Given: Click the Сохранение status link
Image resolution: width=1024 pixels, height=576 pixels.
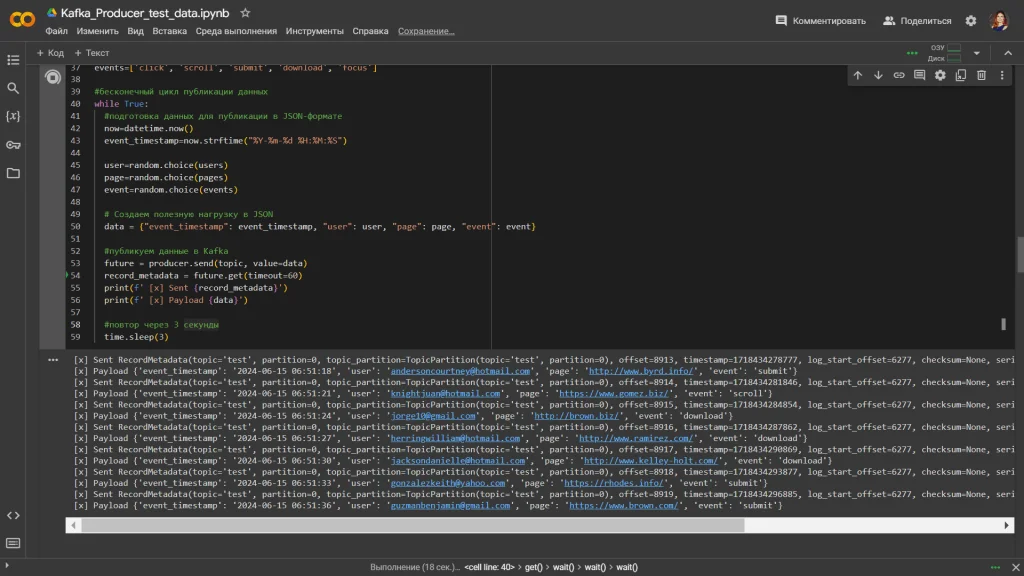Looking at the screenshot, I should 426,31.
